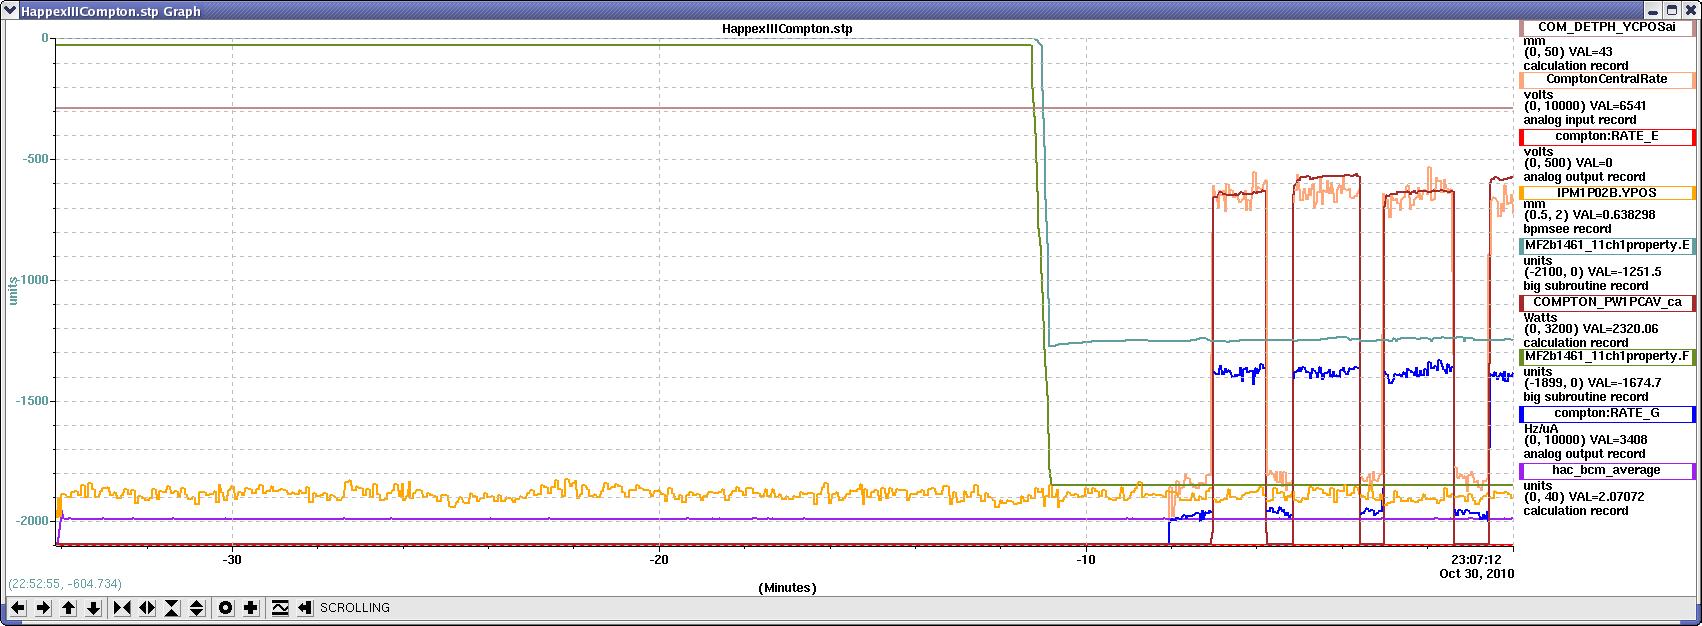Screen dimensions: 1702x626
Task: Select the COM_DETPH_YCPOSai legend curve
Action: [1607, 28]
